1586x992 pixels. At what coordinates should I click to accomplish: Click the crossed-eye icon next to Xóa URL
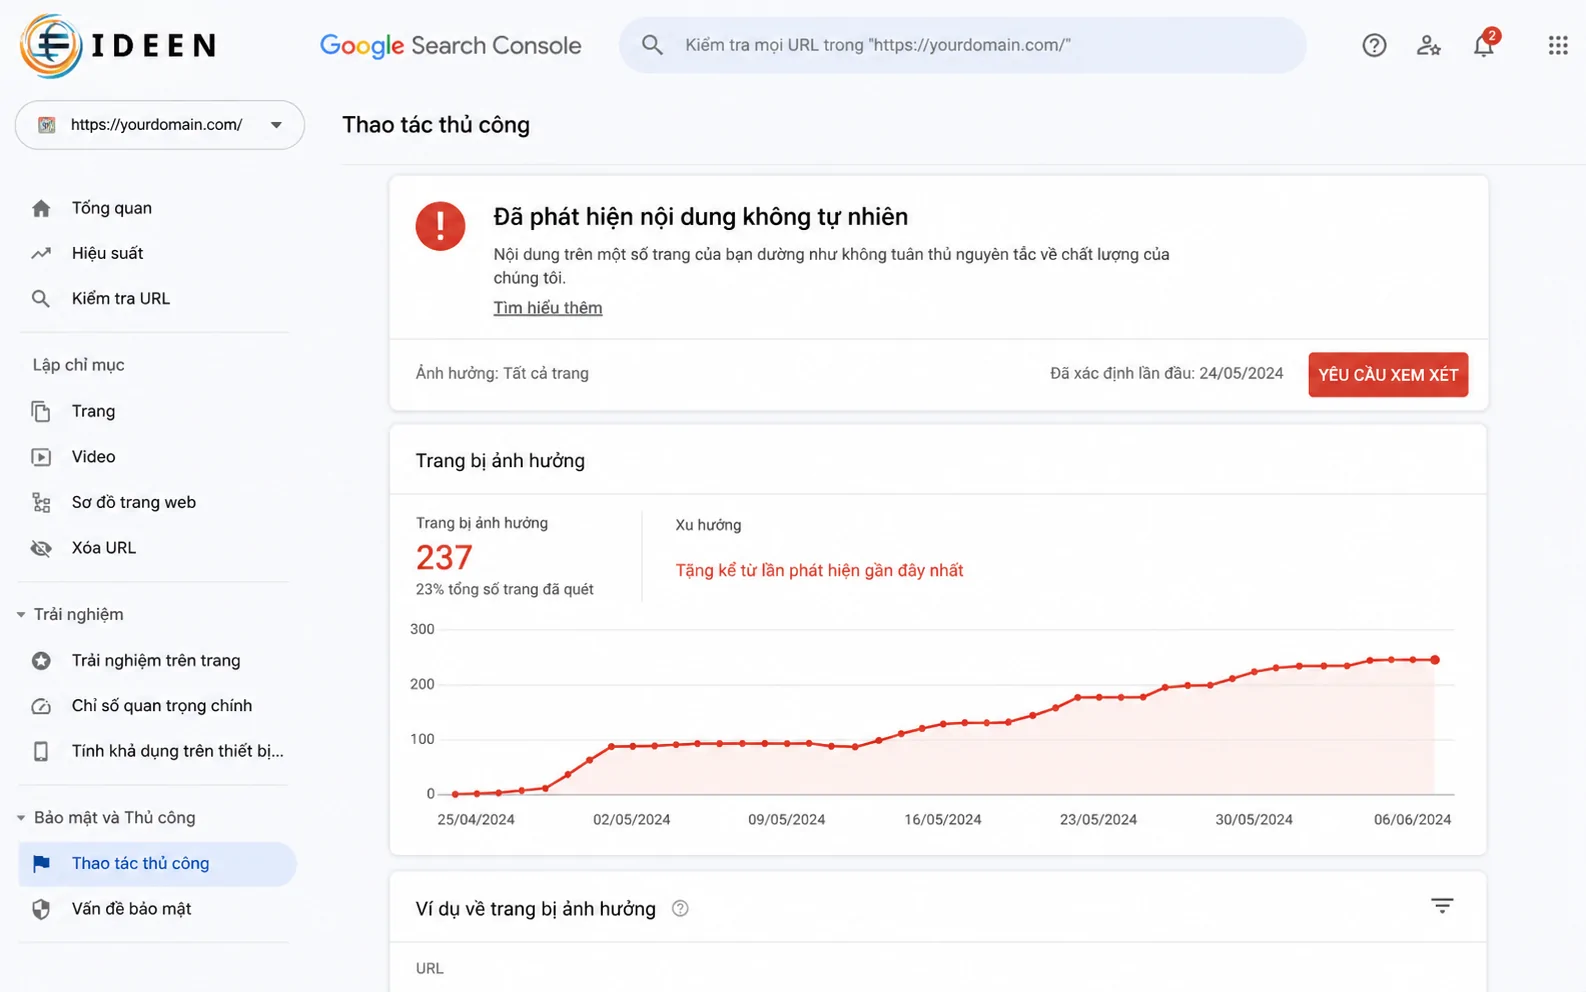click(x=41, y=548)
